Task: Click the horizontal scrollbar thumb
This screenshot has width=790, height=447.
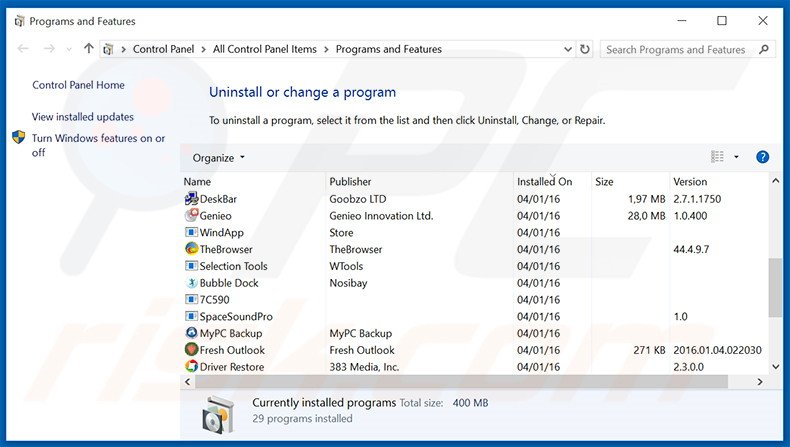Action: [461, 382]
